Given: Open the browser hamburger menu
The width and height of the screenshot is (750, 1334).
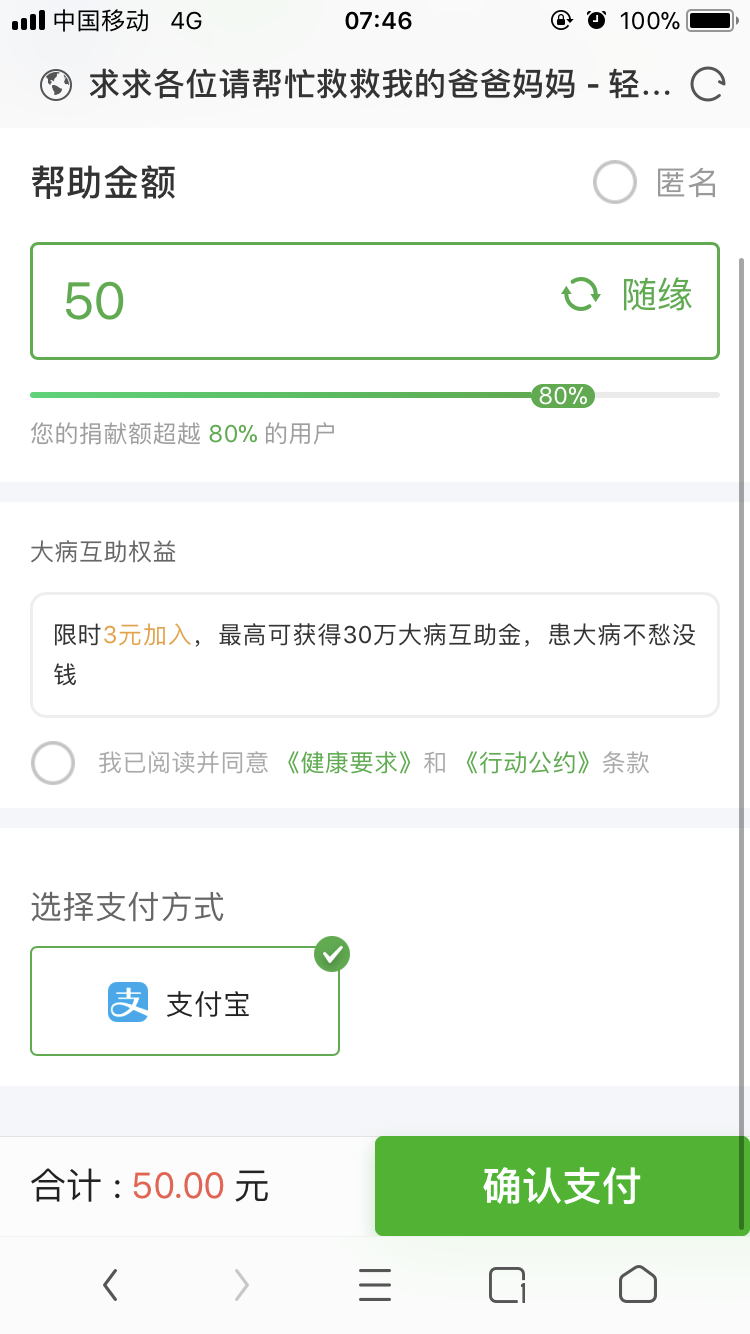Looking at the screenshot, I should (374, 1284).
